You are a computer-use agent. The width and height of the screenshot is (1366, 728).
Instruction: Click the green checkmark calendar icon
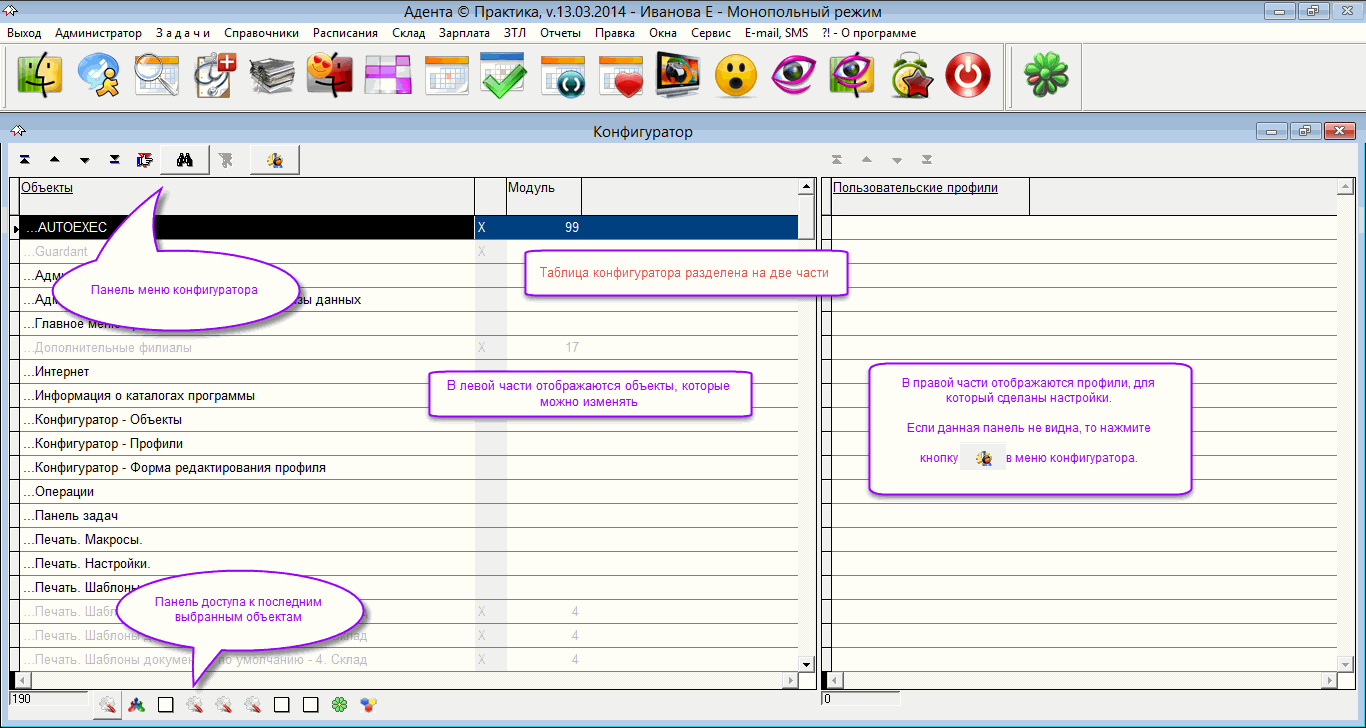[502, 76]
